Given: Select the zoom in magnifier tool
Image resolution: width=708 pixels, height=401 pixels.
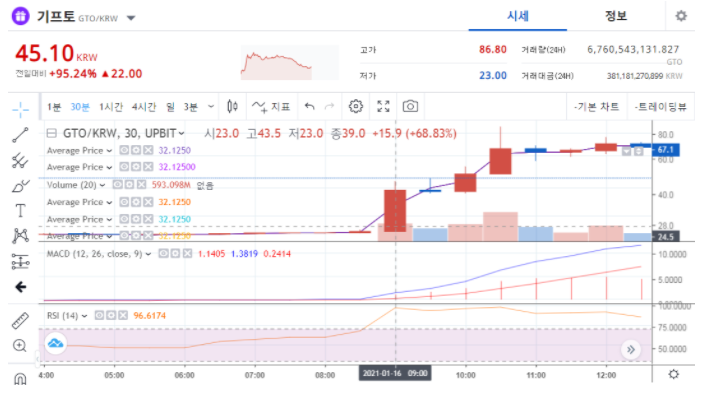Looking at the screenshot, I should click(x=20, y=346).
